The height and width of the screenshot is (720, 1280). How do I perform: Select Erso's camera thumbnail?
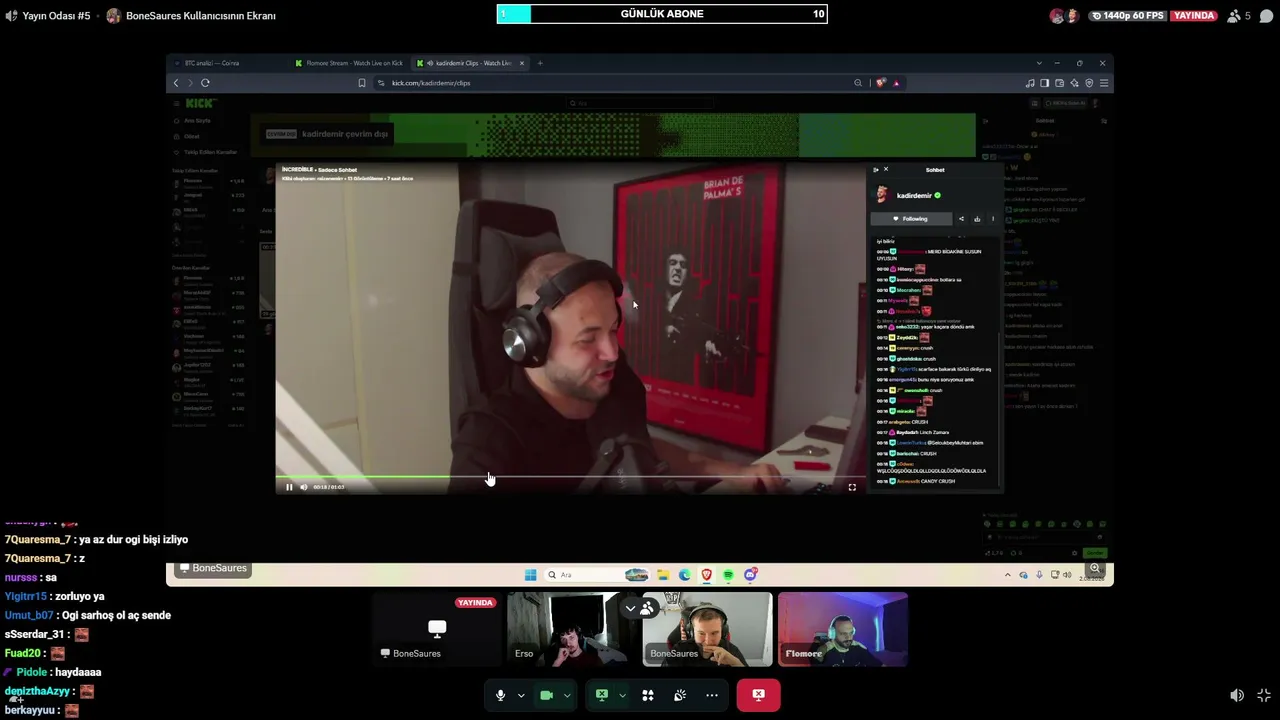tap(572, 629)
